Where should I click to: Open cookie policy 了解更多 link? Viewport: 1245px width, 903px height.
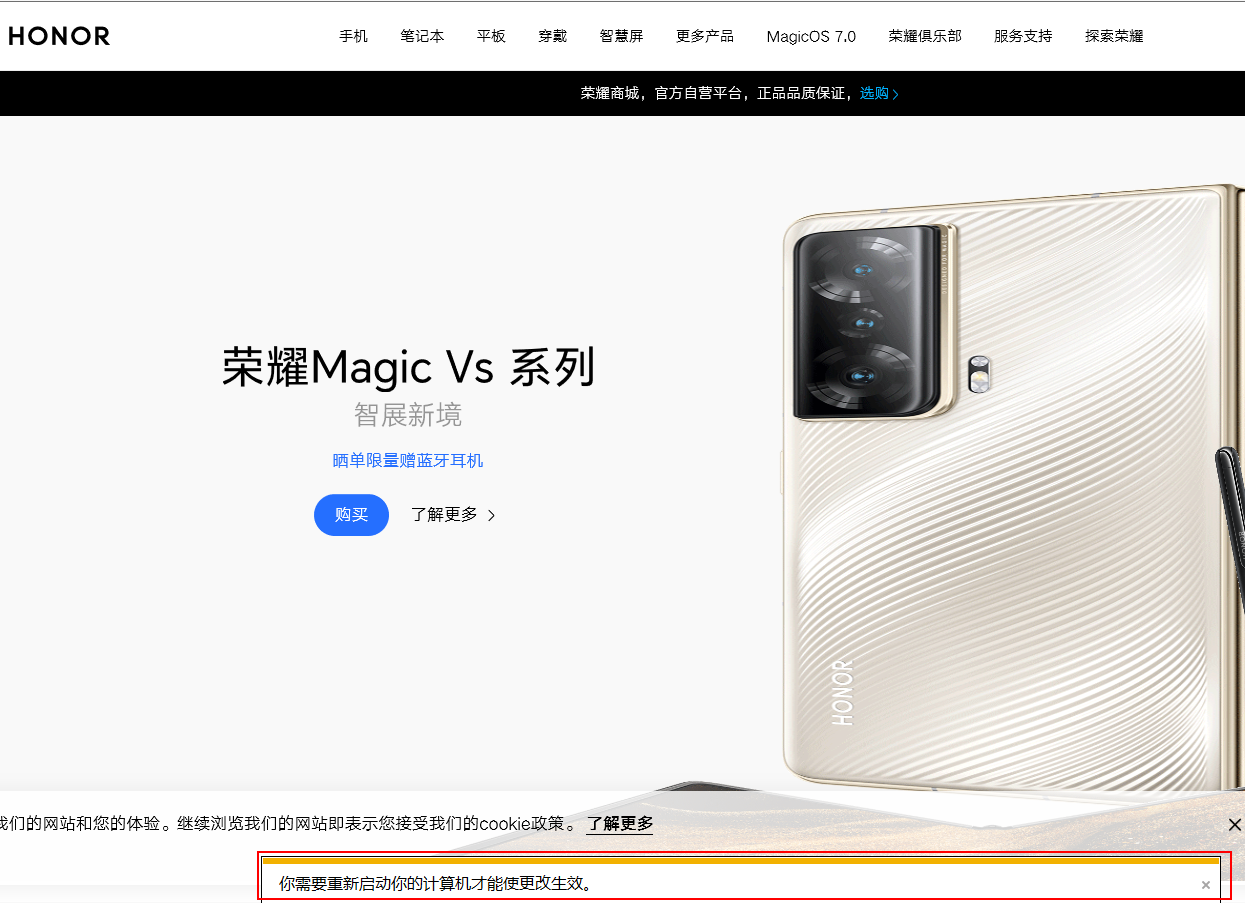(x=620, y=824)
